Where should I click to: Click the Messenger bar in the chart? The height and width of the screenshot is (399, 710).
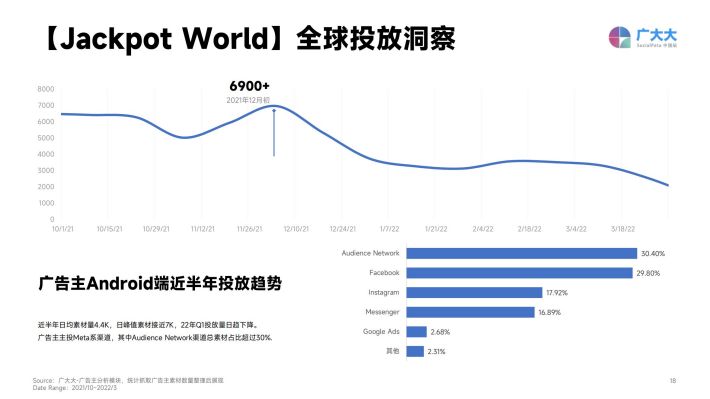point(470,312)
